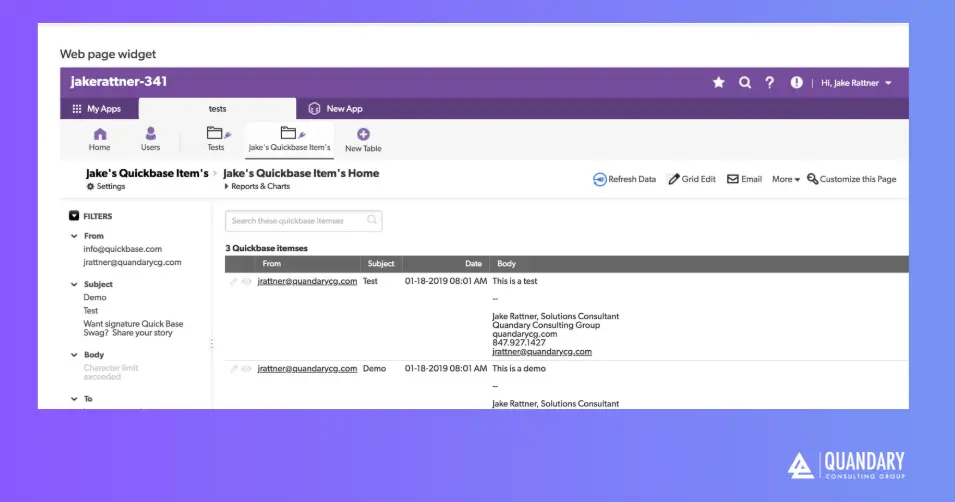Click the New App tab
Screen dimensions: 955x502
pyautogui.click(x=336, y=108)
